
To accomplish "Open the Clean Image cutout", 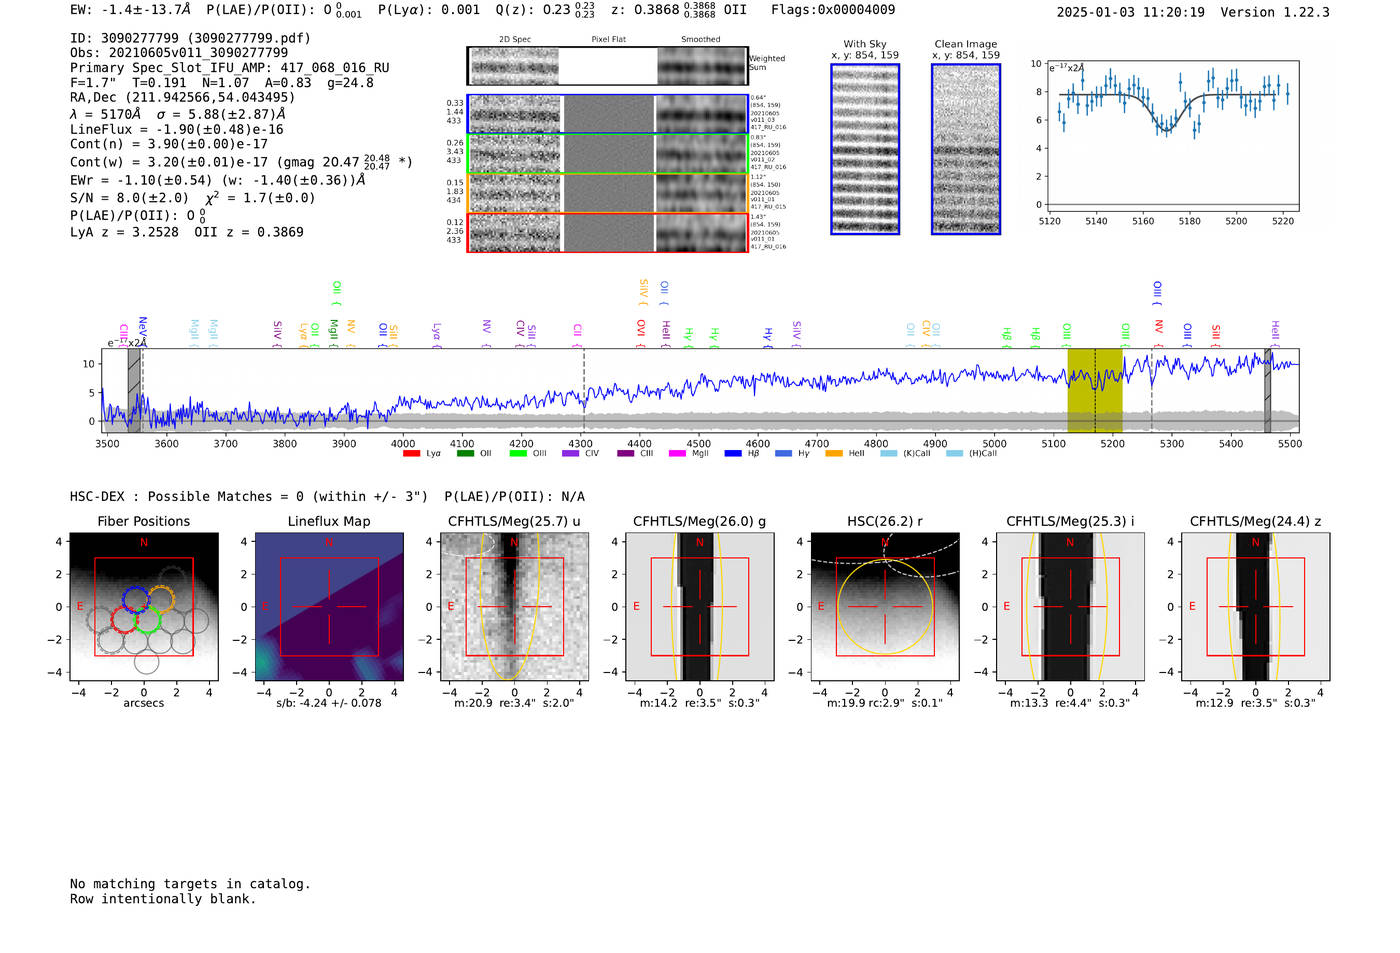I will (966, 149).
